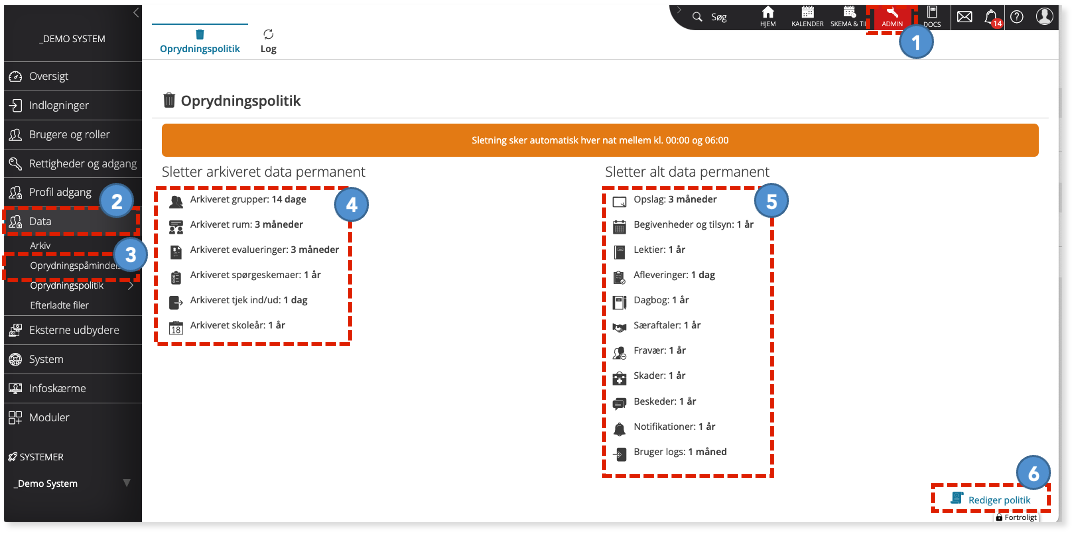
Task: Select the Oprydningspolitik tab
Action: coord(200,41)
